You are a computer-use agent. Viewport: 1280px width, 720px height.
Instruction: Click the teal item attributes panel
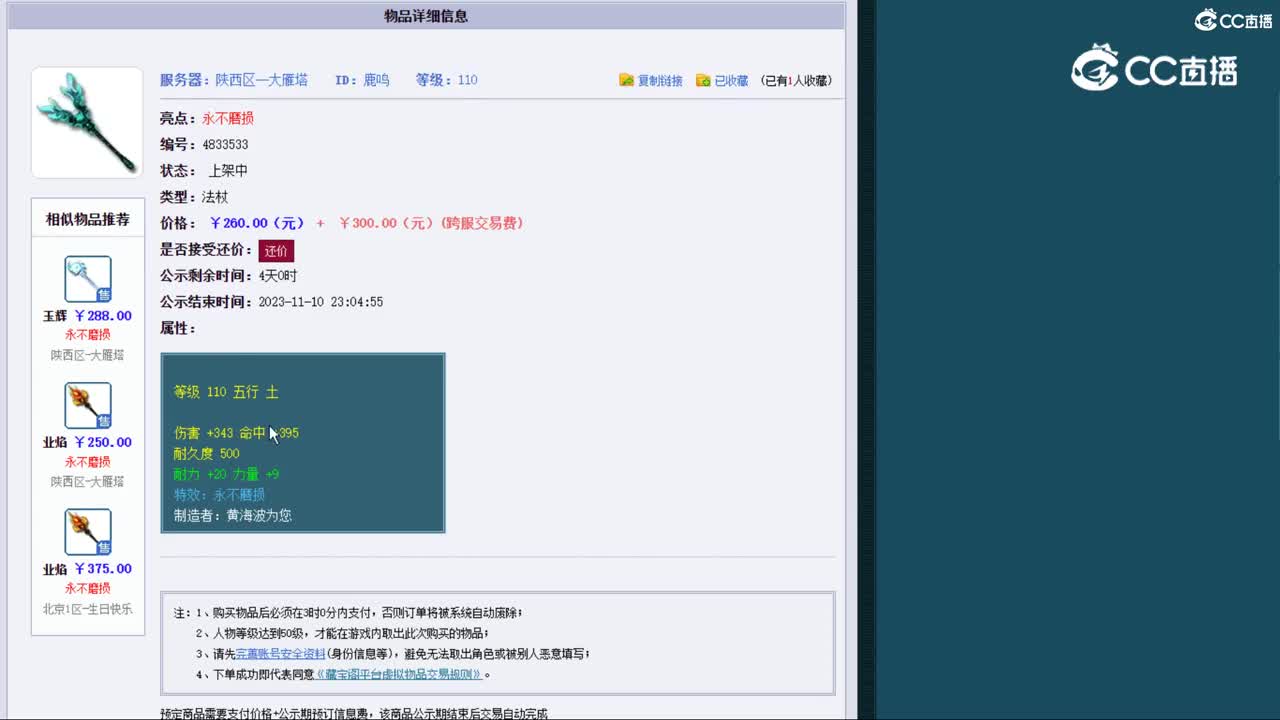tap(303, 443)
